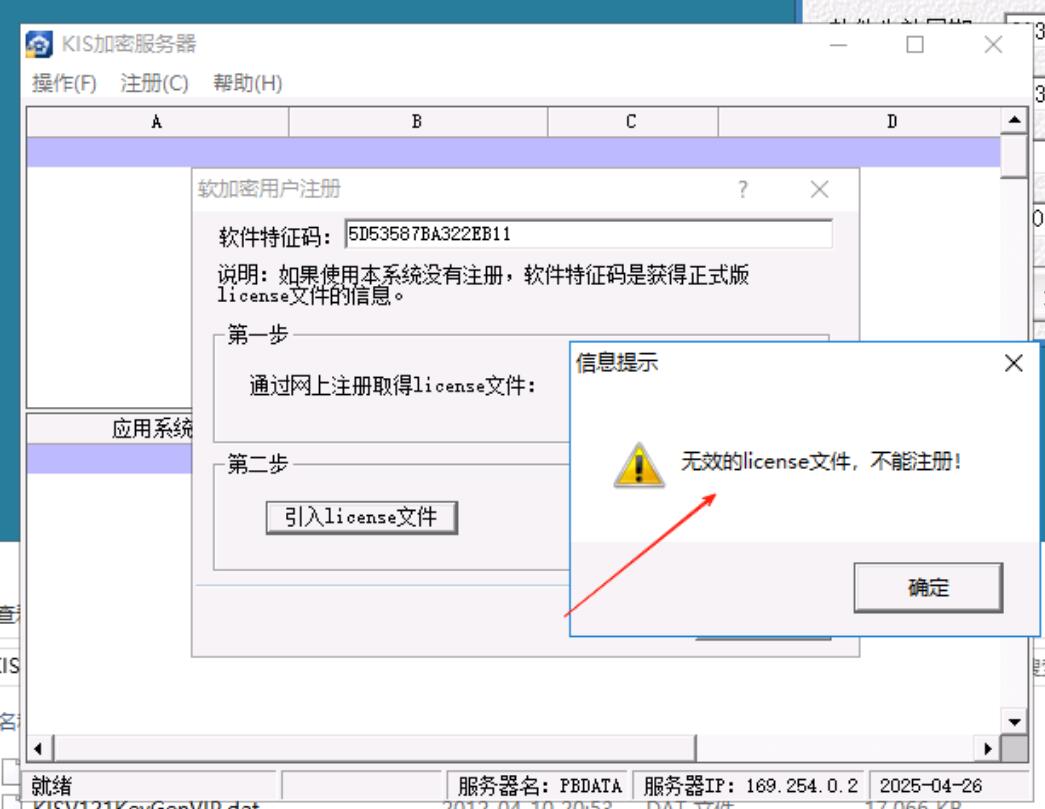Click the 通过网上注册取得license文件: label
Screen dimensions: 1045x809
[x=393, y=385]
